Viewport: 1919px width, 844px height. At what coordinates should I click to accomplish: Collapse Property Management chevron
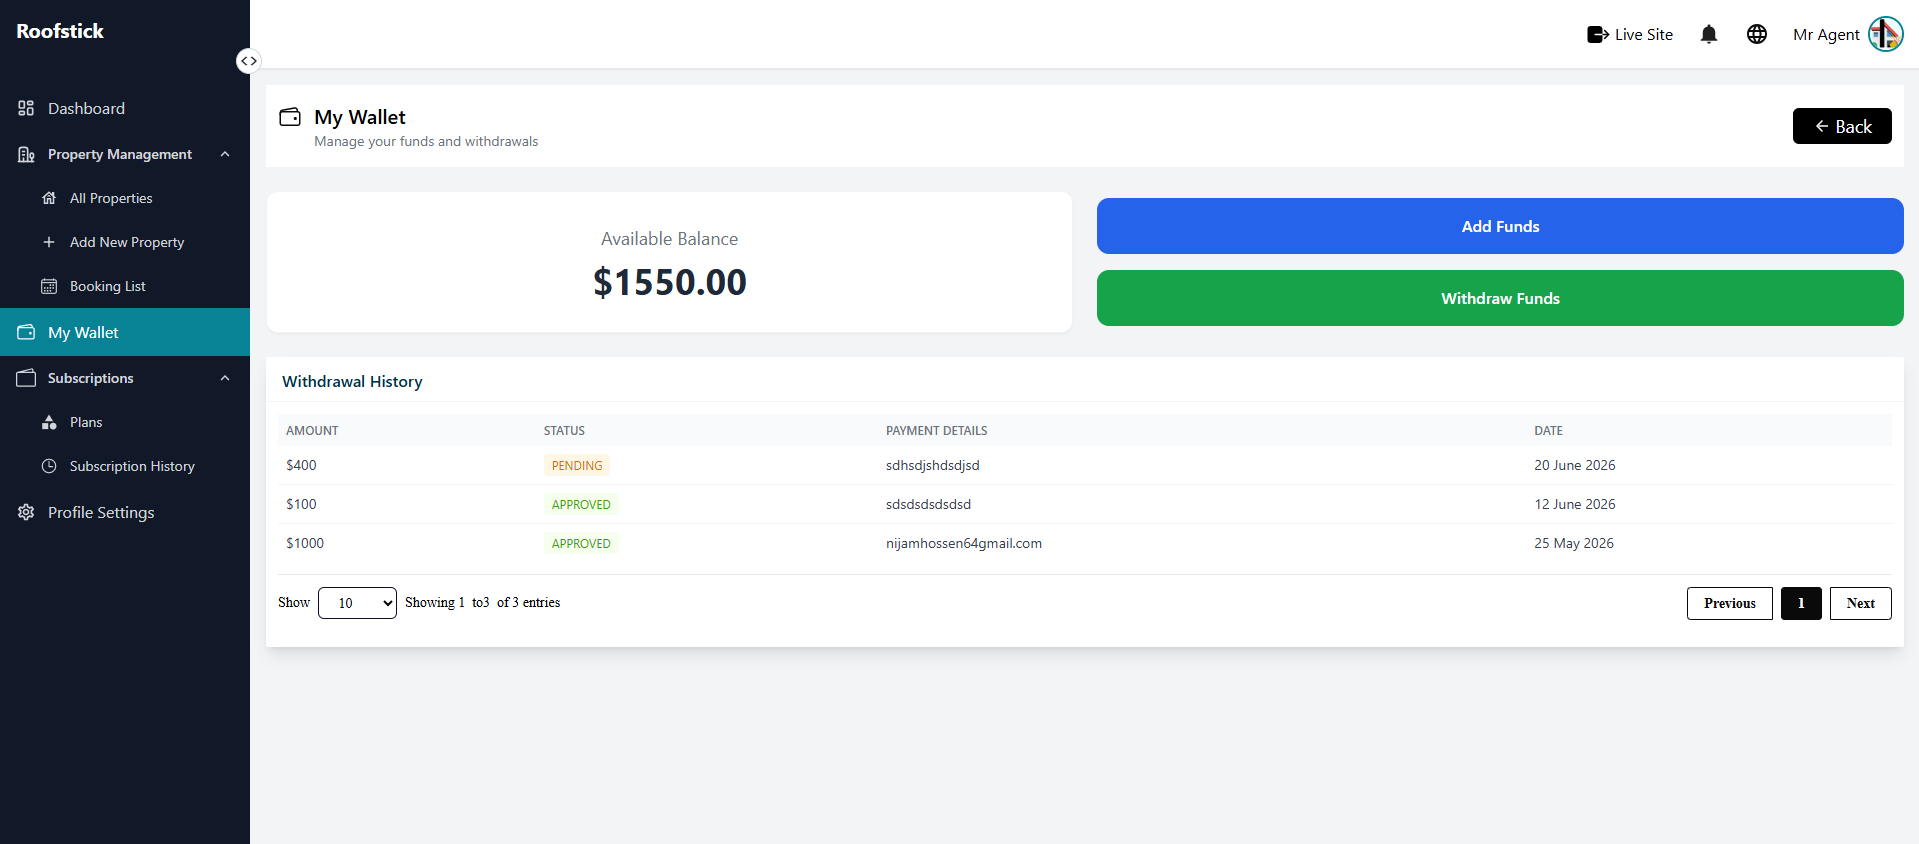(x=225, y=154)
